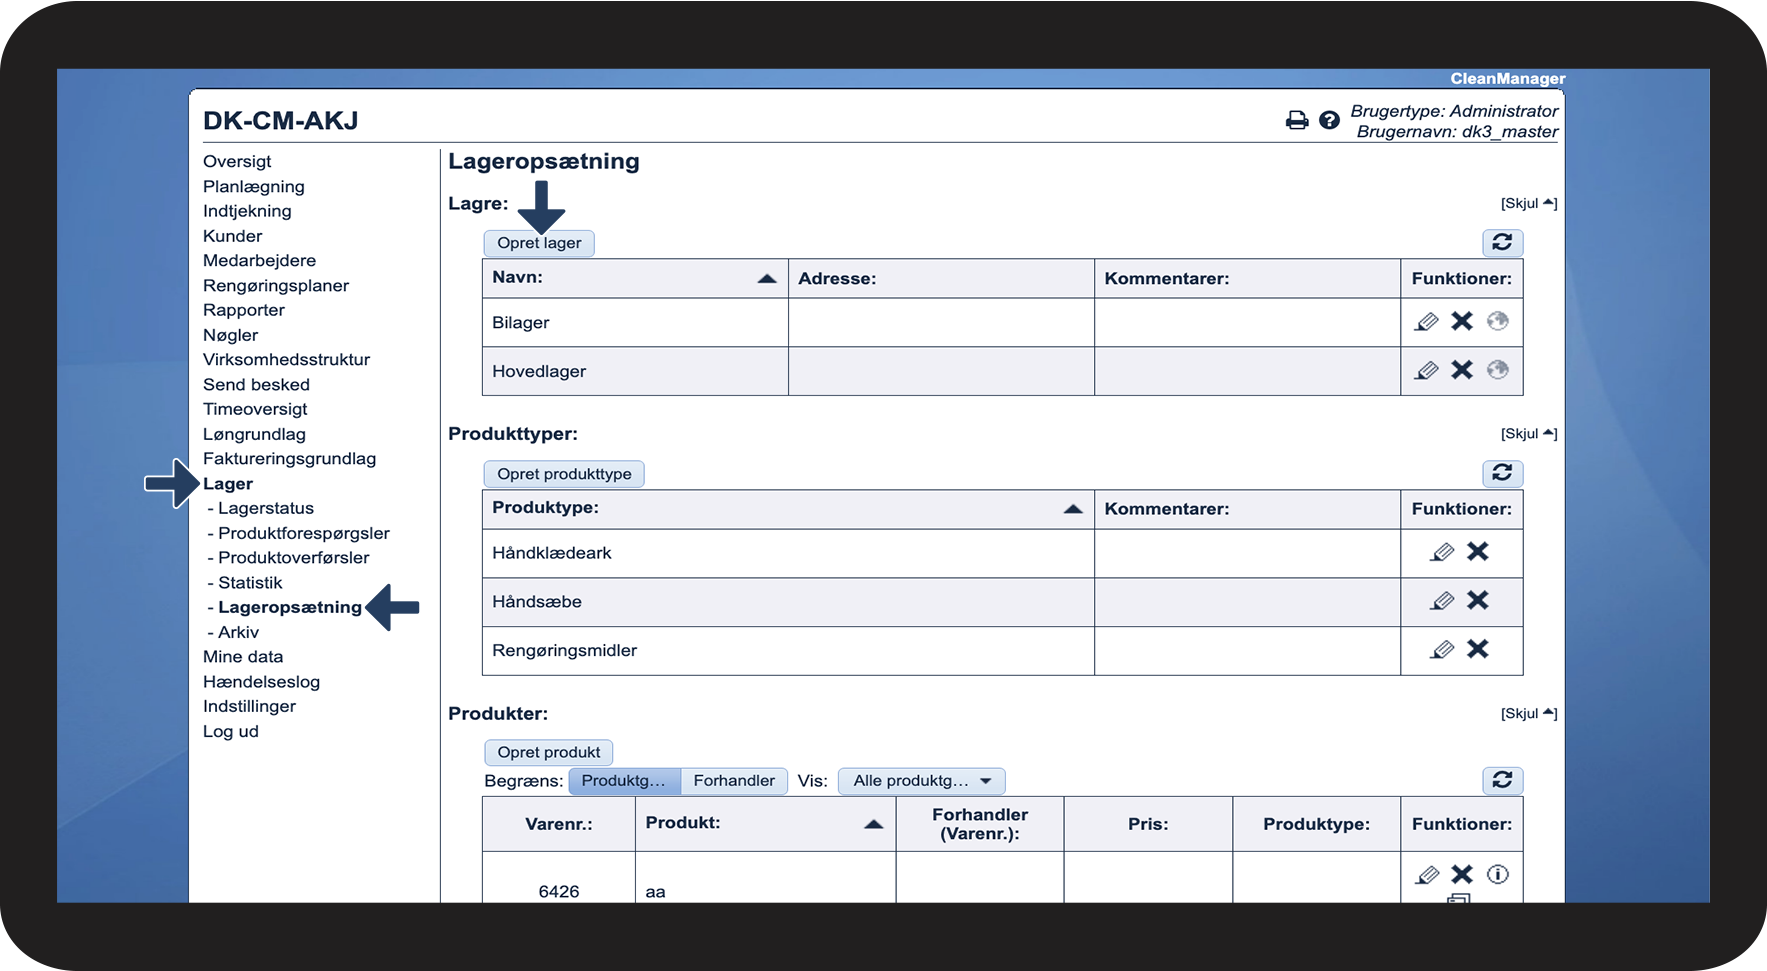Toggle the Produktgruppe filter option
This screenshot has height=971, width=1767.
pos(624,781)
